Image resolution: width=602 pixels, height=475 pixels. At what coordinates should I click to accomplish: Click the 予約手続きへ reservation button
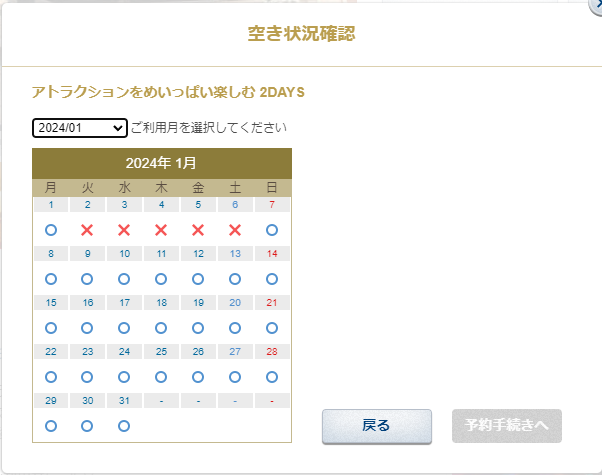pos(506,425)
